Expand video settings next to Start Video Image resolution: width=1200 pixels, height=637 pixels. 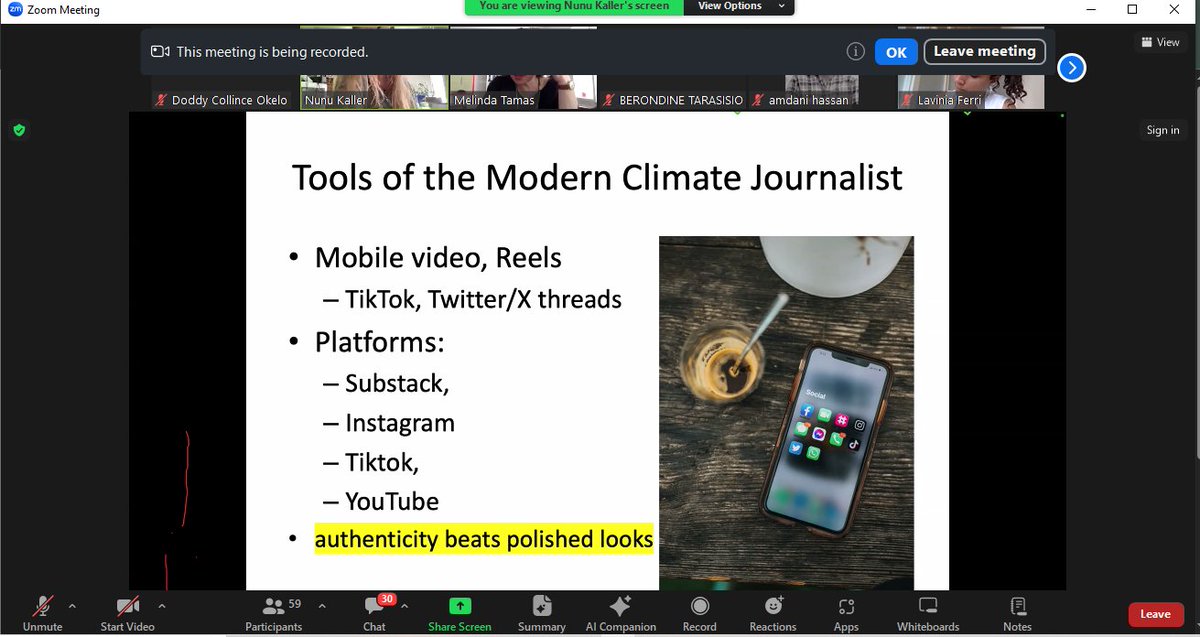click(x=161, y=606)
